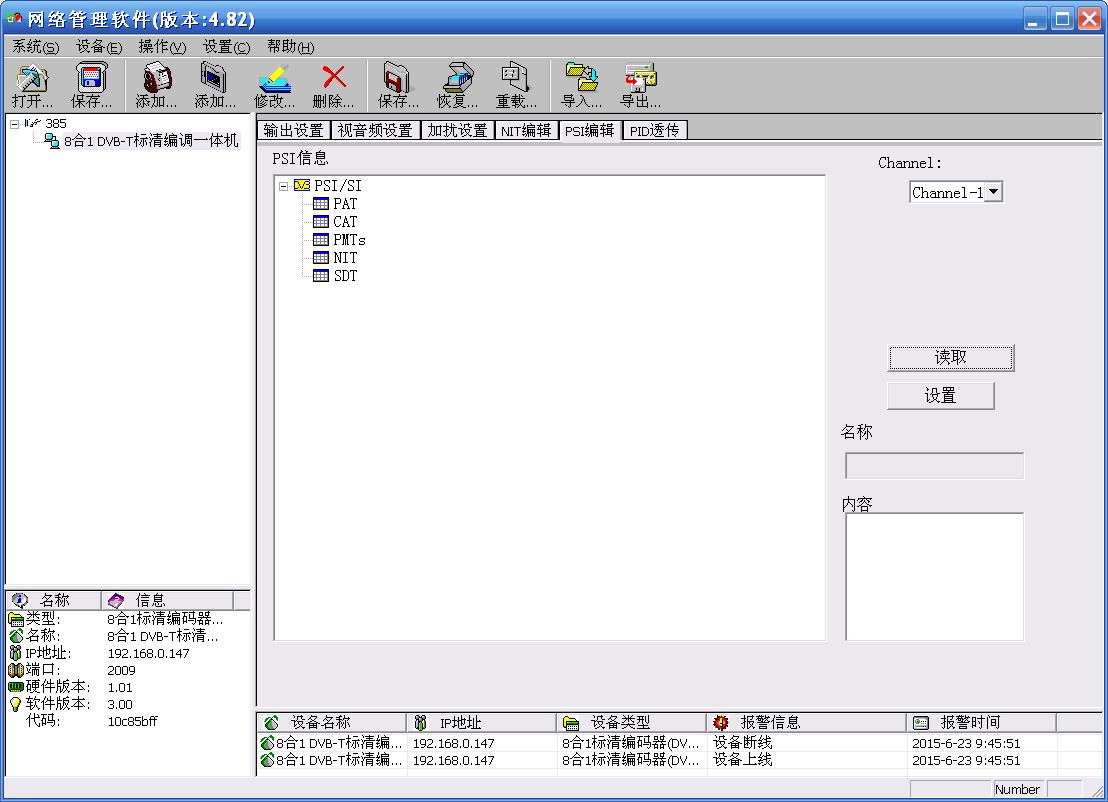Click the 读取 (Read) button
This screenshot has height=802, width=1108.
(950, 358)
